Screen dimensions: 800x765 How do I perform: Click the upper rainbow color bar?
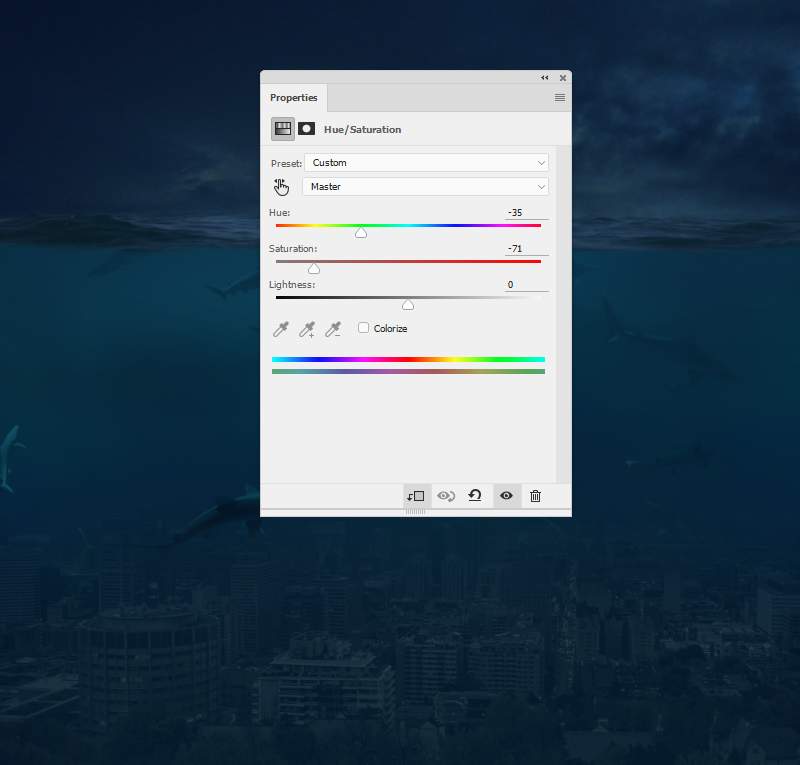coord(408,360)
